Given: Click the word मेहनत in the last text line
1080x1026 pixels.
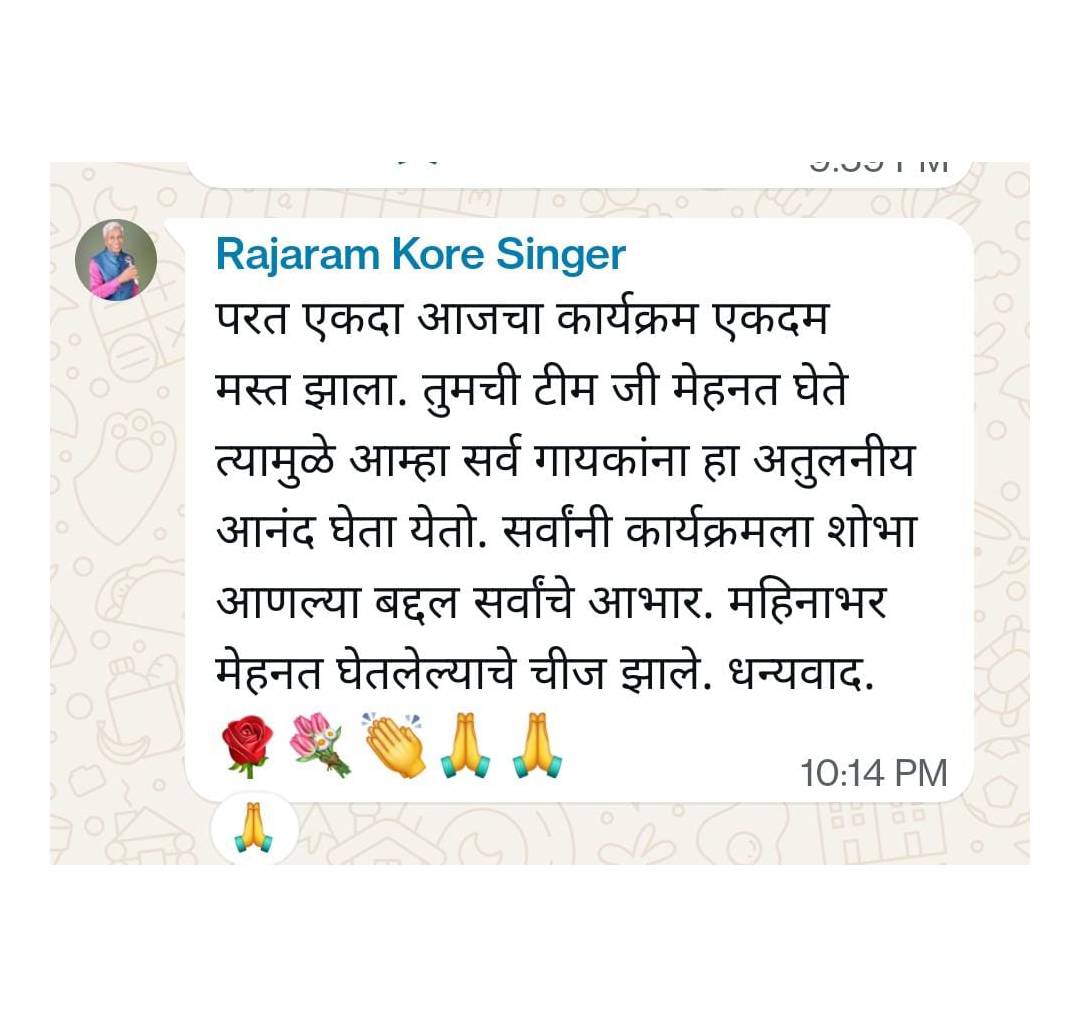Looking at the screenshot, I should click(268, 672).
